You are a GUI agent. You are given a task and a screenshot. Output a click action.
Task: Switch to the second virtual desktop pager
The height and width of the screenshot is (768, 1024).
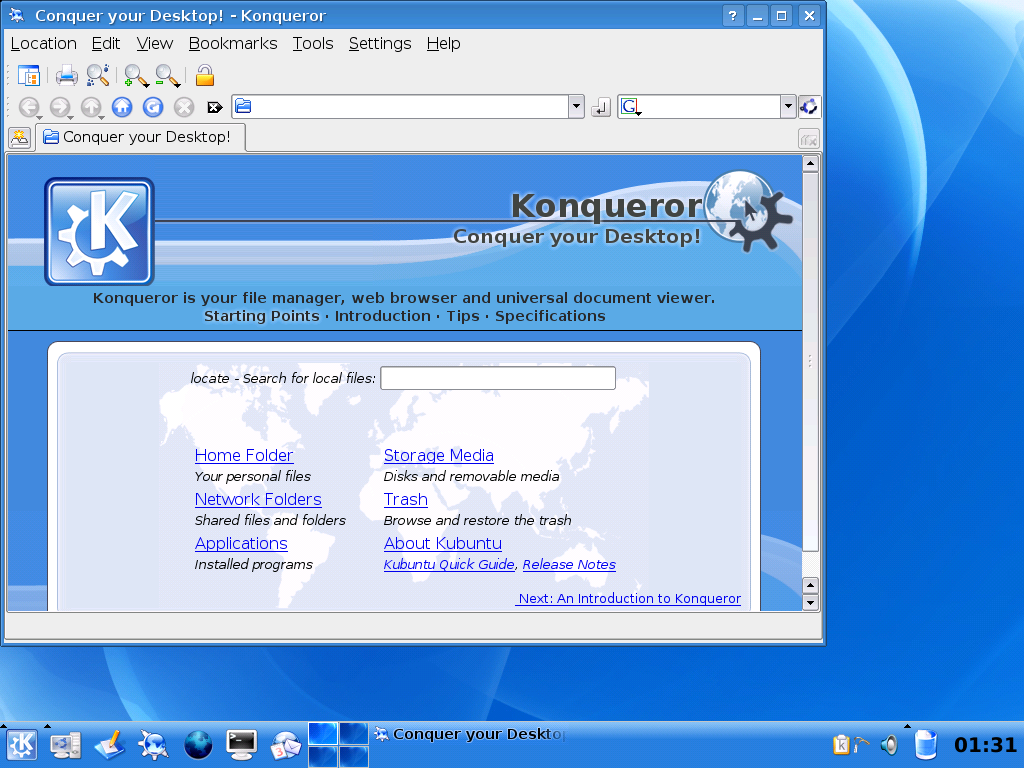[353, 733]
